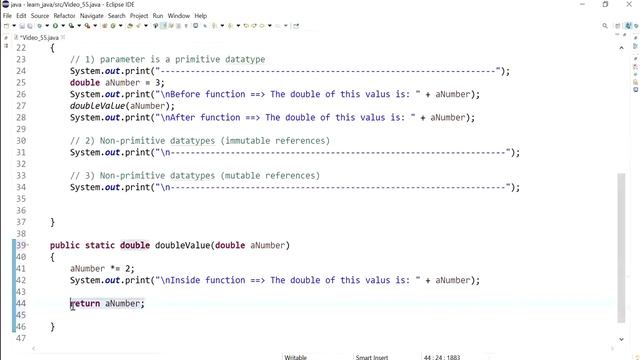The width and height of the screenshot is (640, 360).
Task: Click the scroll up arrow of the editor
Action: tap(621, 48)
